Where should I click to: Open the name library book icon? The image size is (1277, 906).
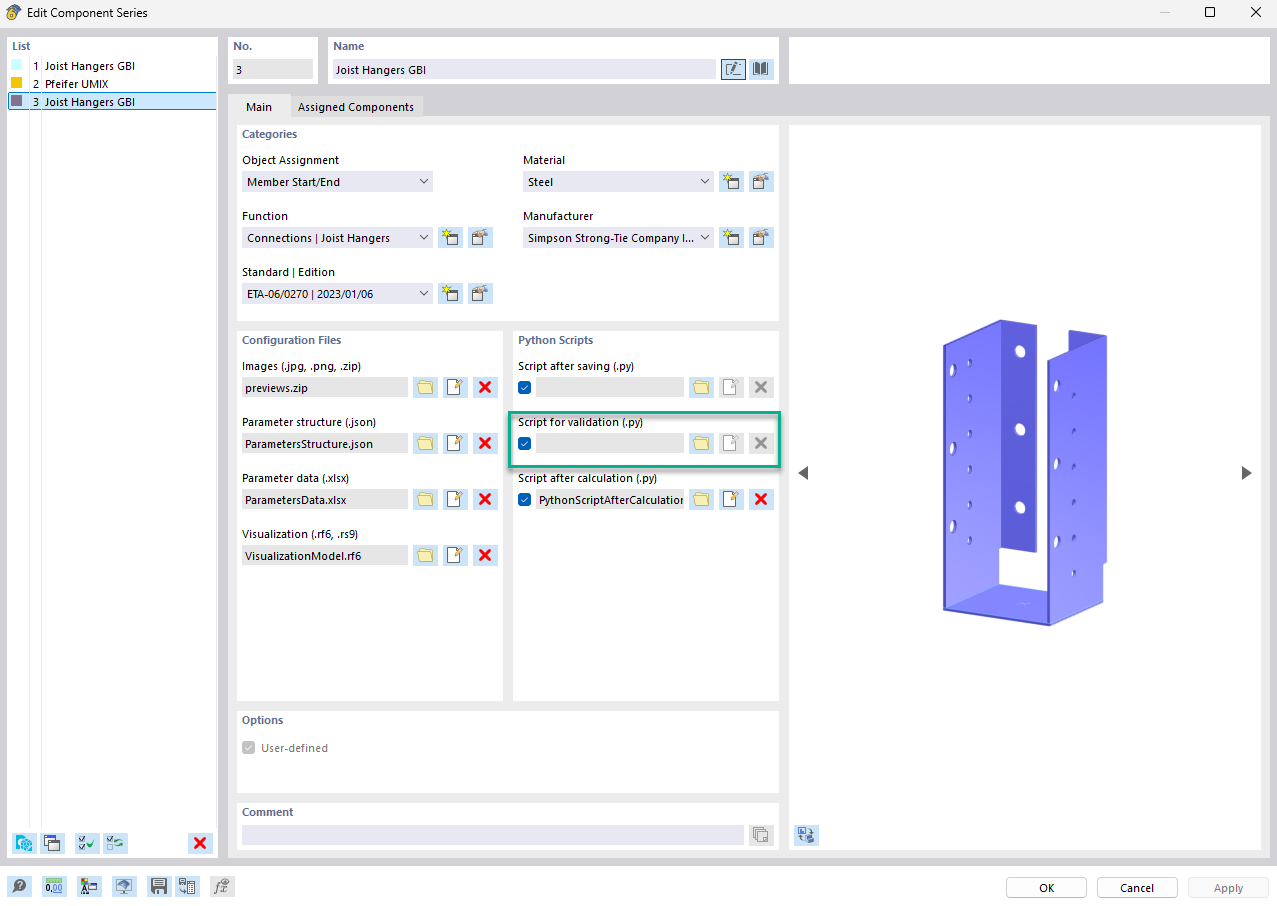pyautogui.click(x=762, y=69)
